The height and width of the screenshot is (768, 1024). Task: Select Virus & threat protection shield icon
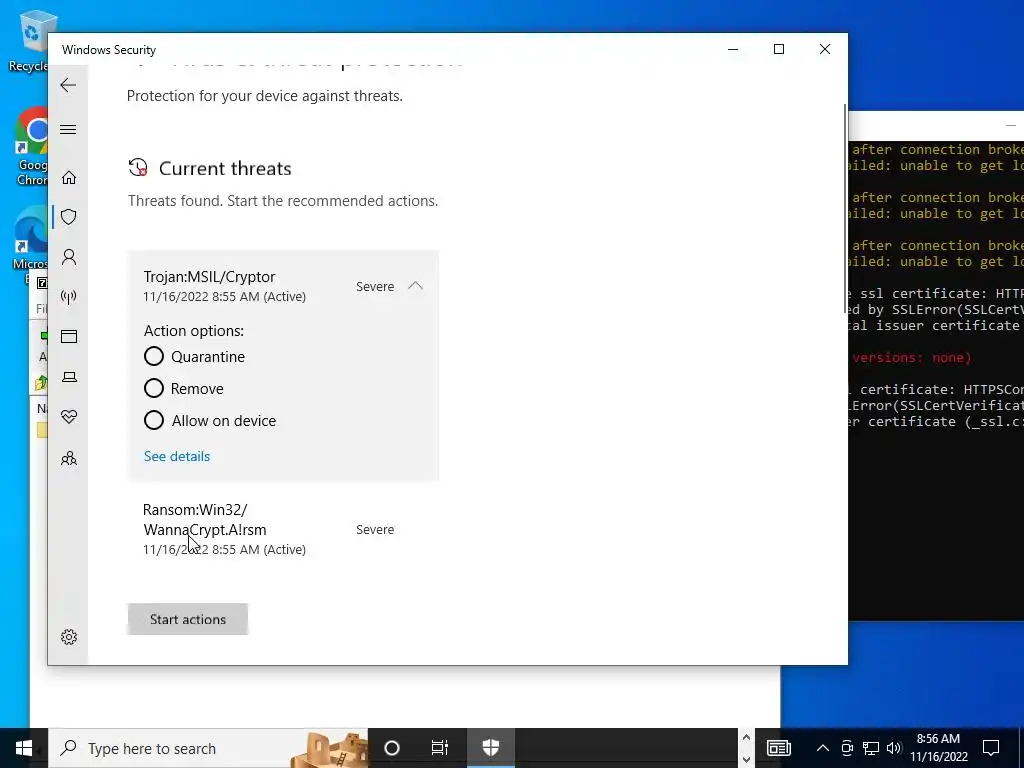[x=69, y=217]
